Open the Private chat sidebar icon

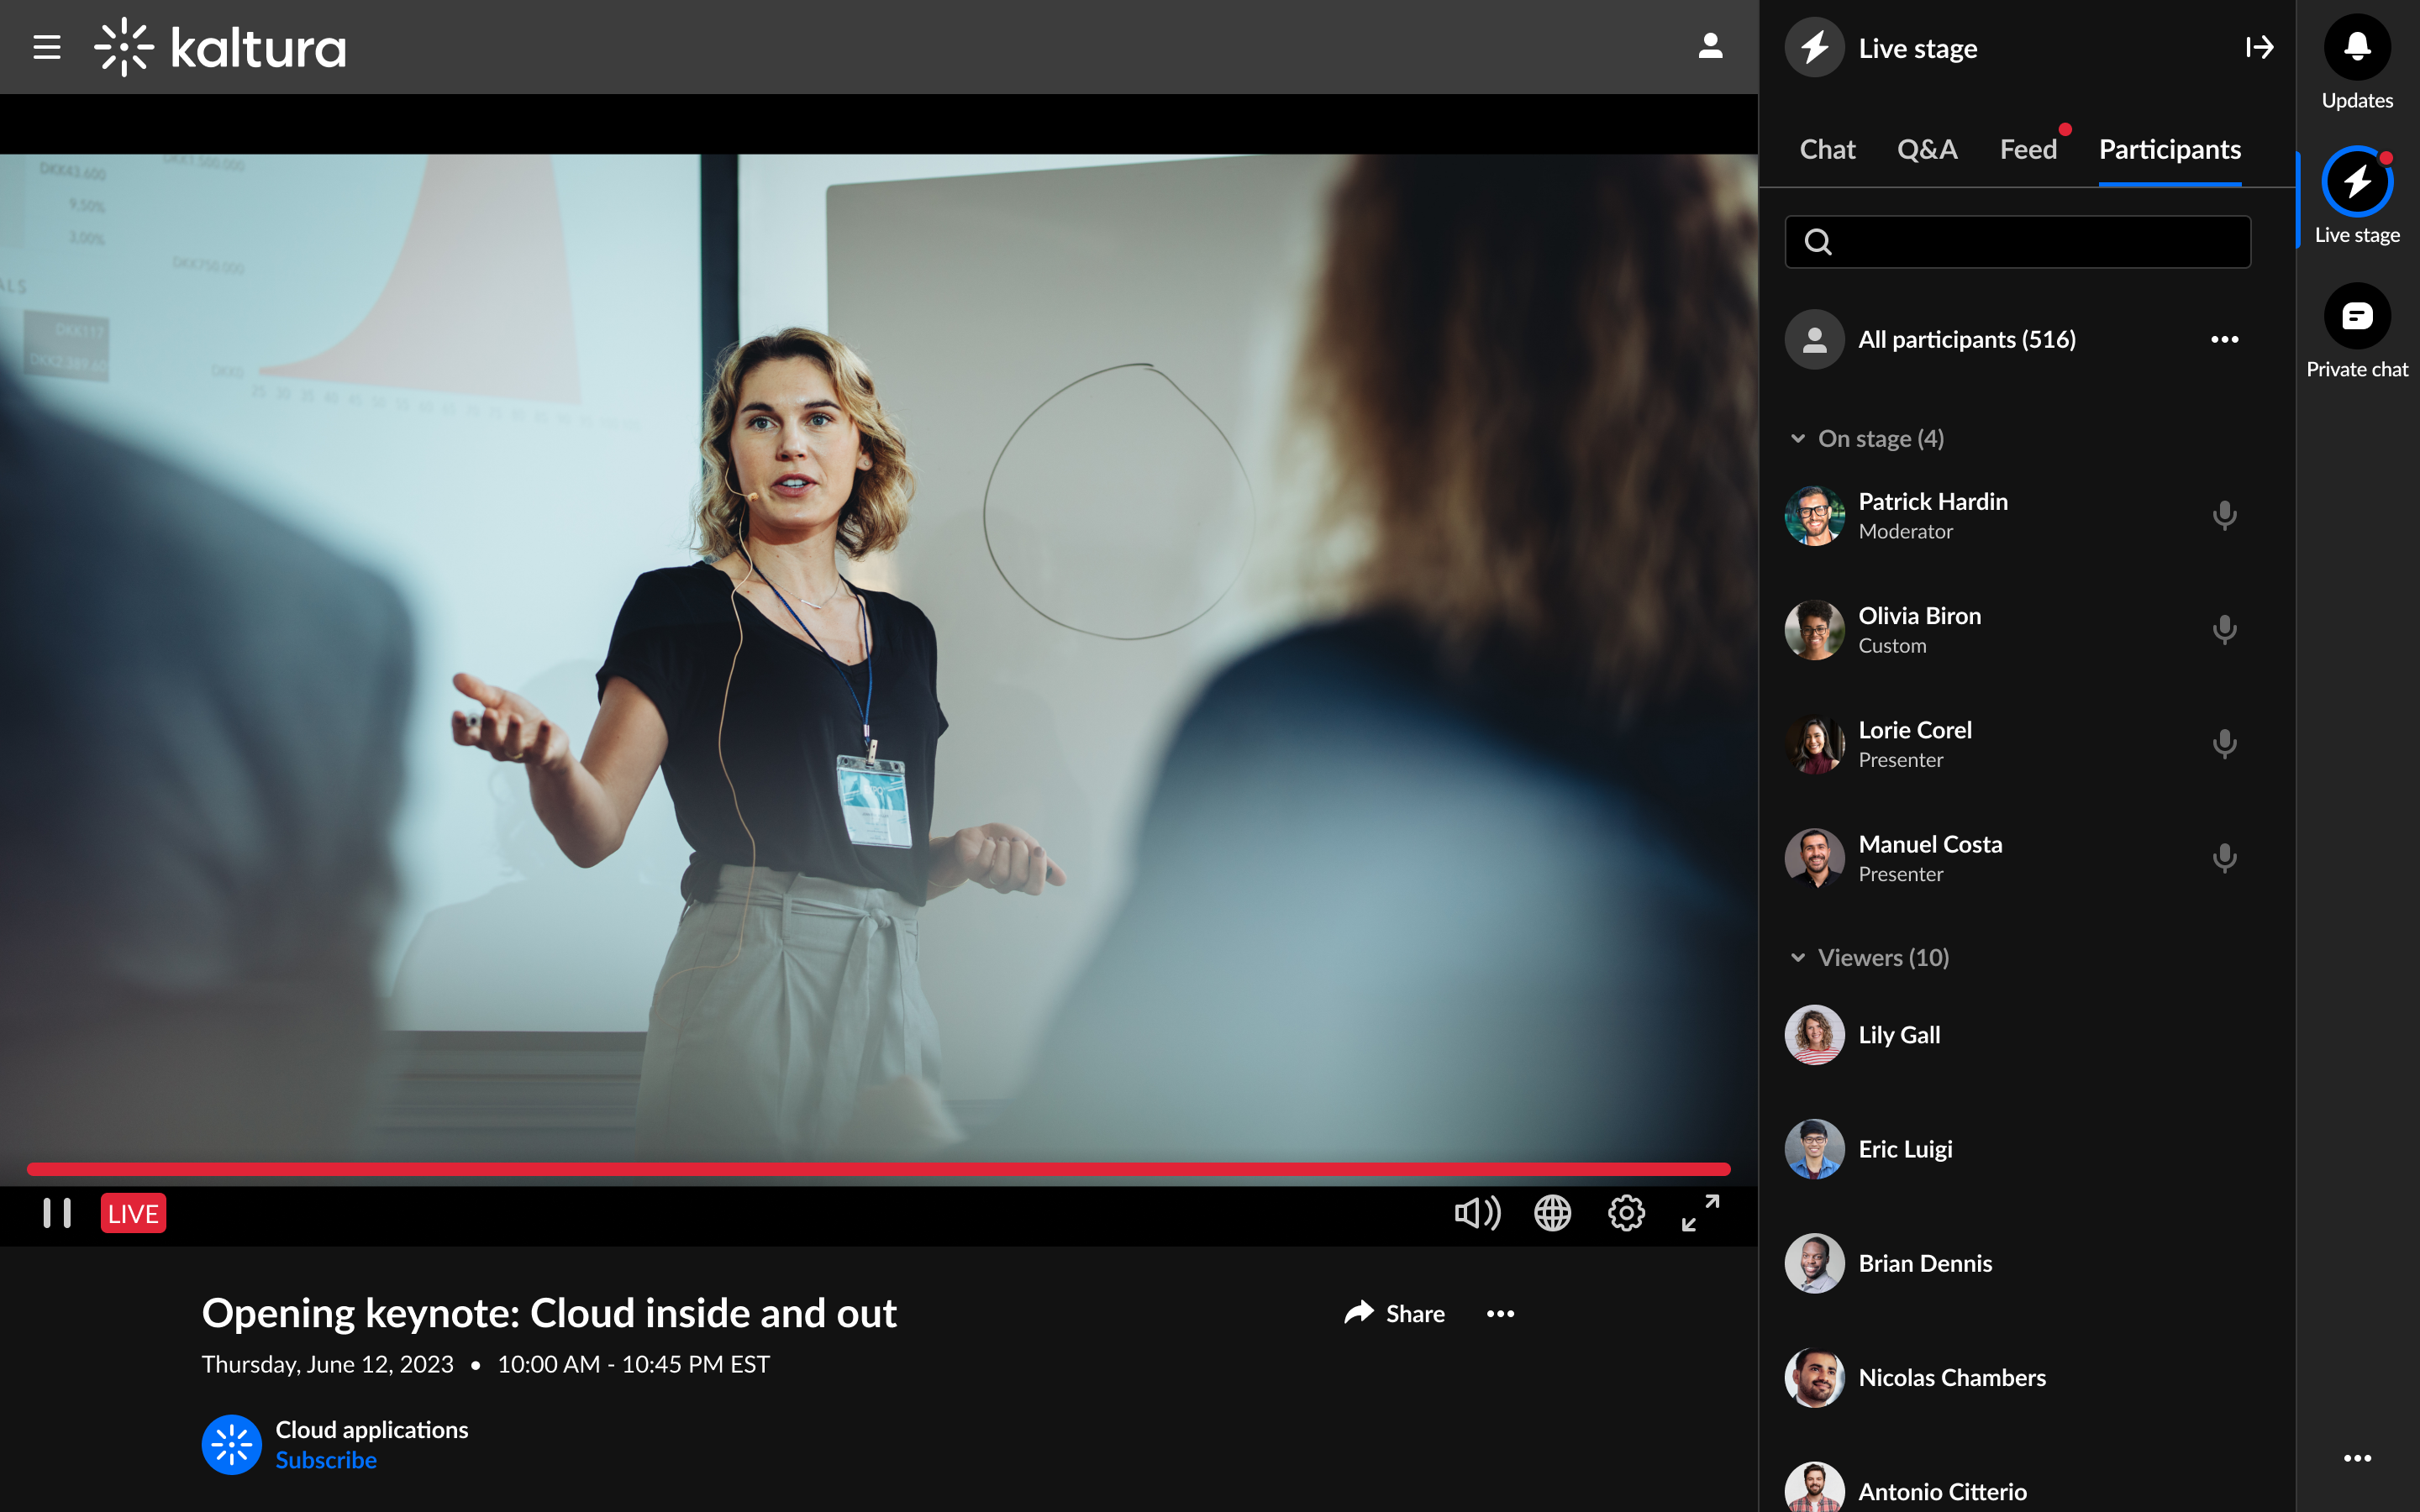click(x=2357, y=317)
